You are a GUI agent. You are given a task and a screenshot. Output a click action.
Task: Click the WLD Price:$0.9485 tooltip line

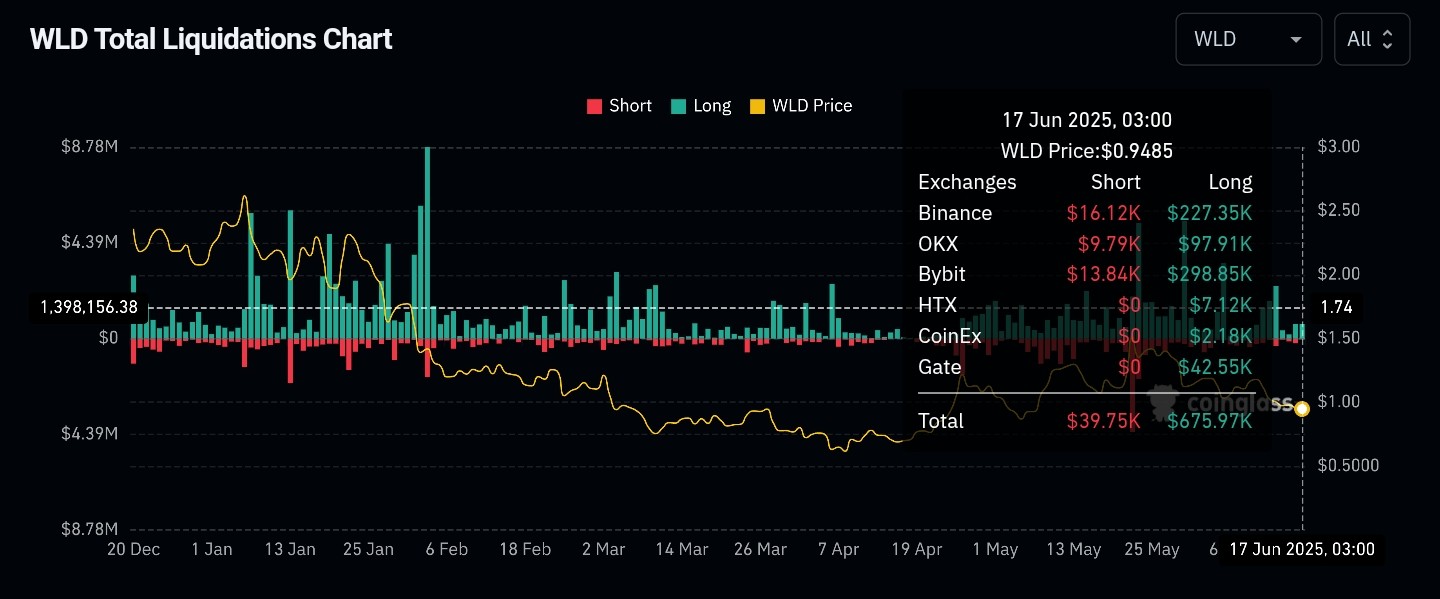[x=1087, y=151]
